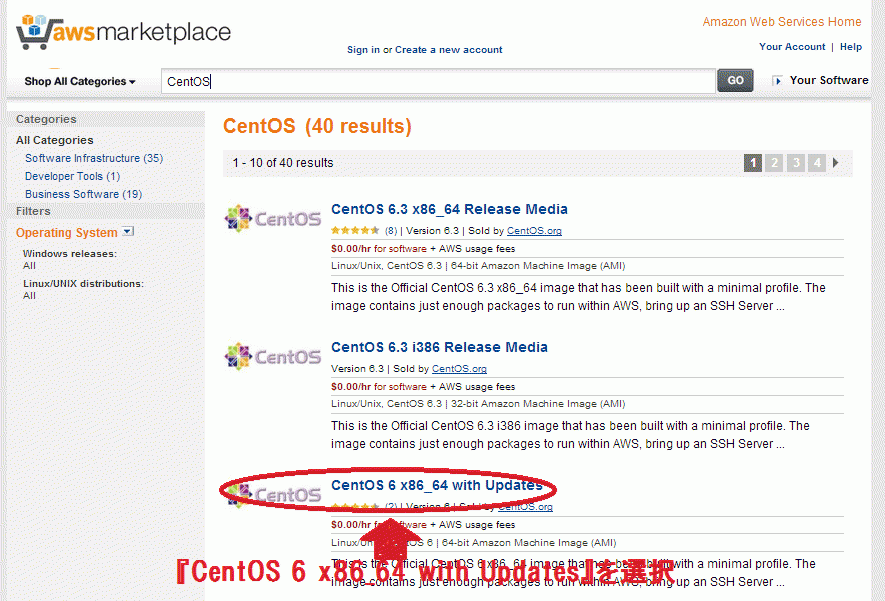Open the Help link
Viewport: 885px width, 601px height.
coord(851,47)
